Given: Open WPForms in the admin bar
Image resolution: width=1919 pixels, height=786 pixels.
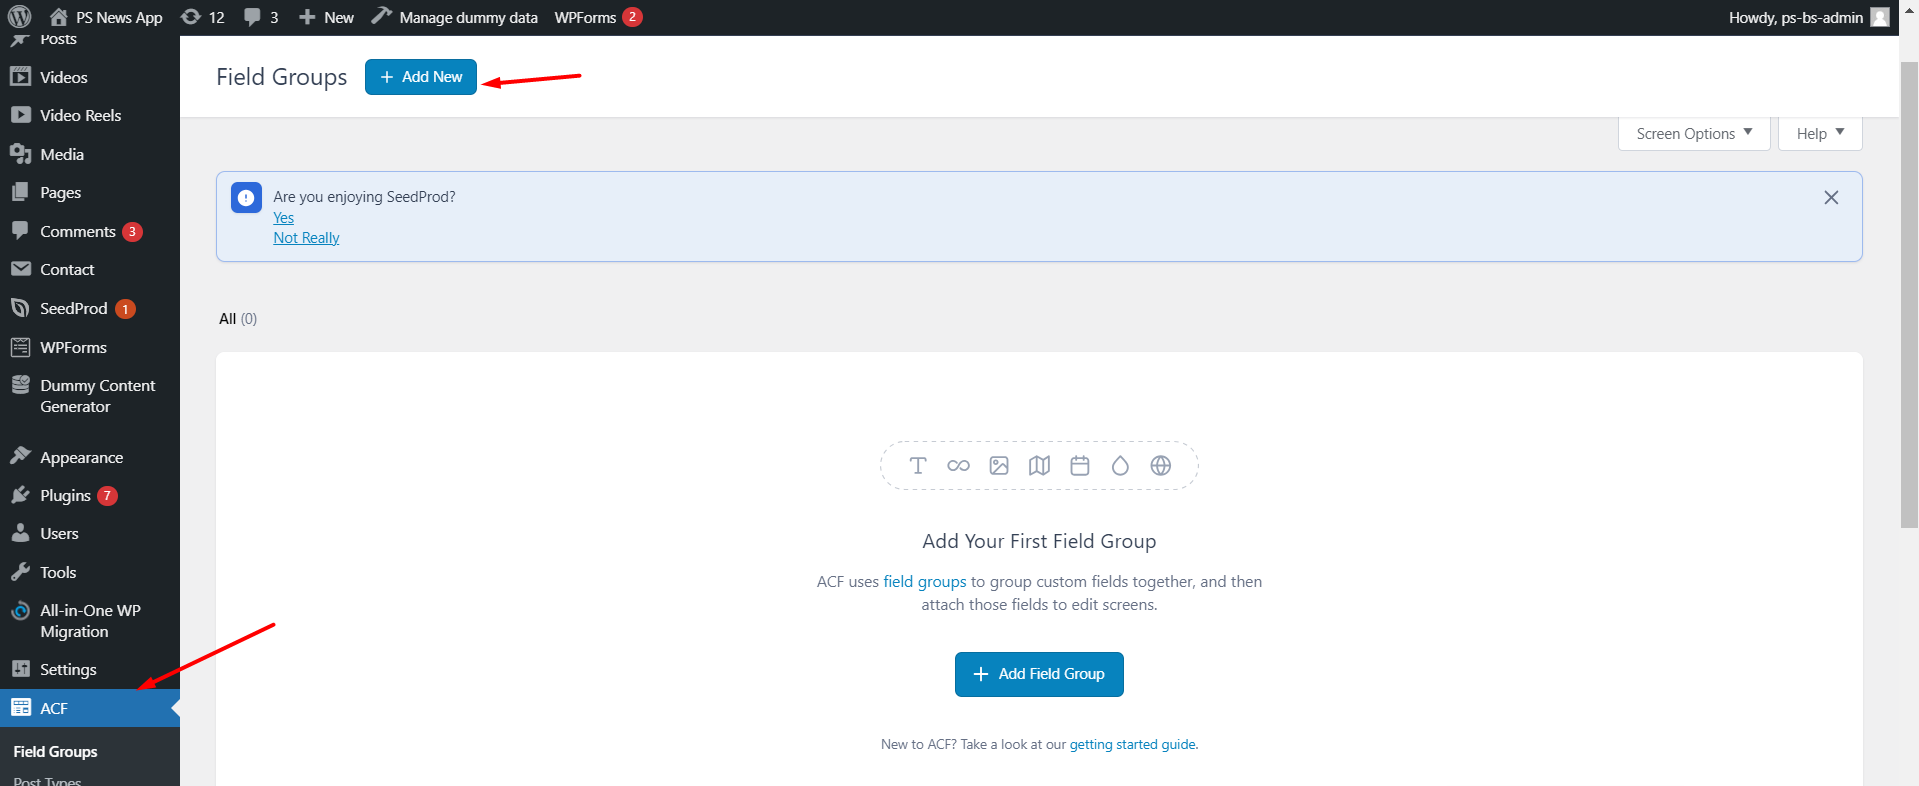Looking at the screenshot, I should click(x=598, y=17).
